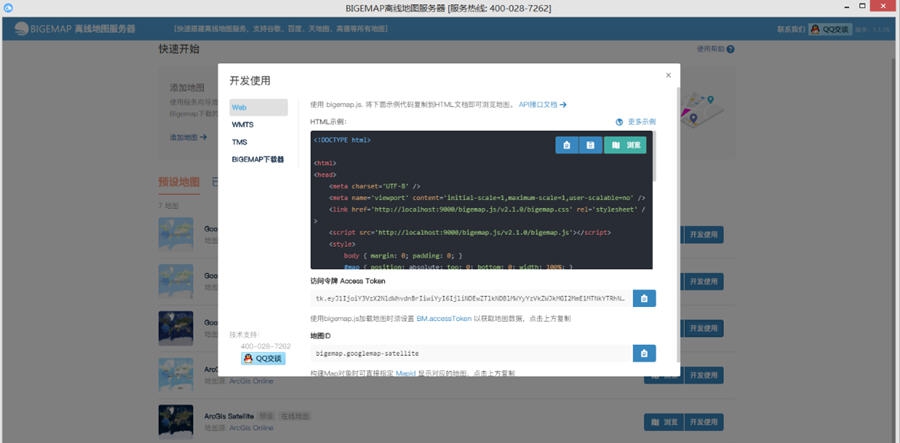Click 联系我们 in the header

[791, 29]
